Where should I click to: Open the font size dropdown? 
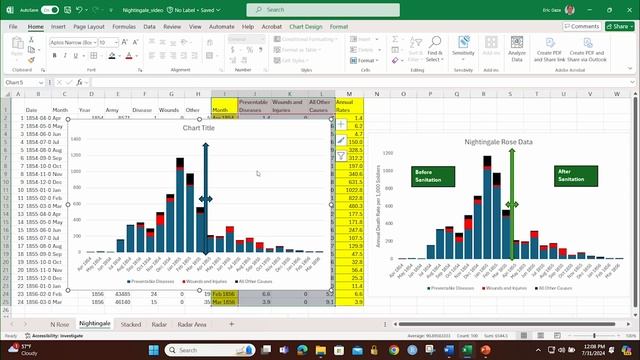(x=116, y=42)
